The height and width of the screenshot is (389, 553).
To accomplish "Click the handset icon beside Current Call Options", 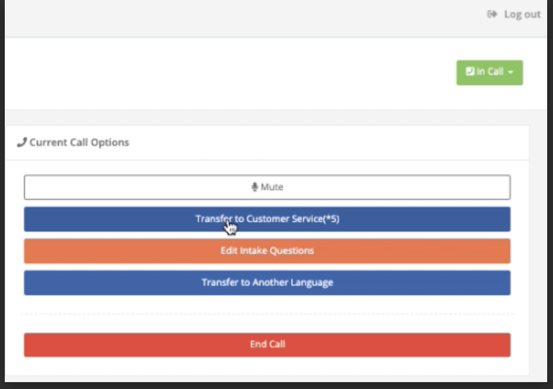I will tap(22, 142).
